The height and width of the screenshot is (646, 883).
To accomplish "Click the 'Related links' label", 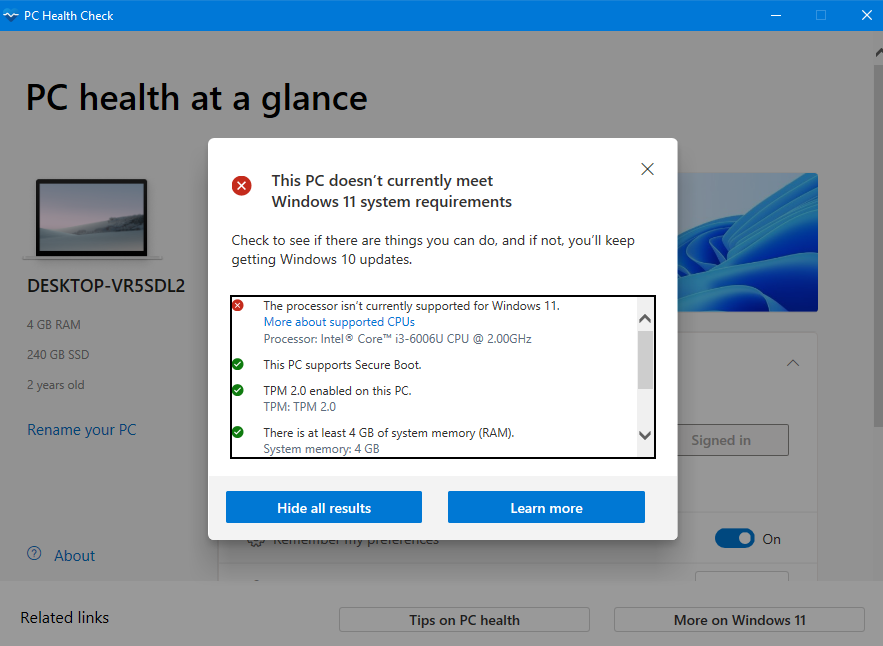I will click(65, 618).
